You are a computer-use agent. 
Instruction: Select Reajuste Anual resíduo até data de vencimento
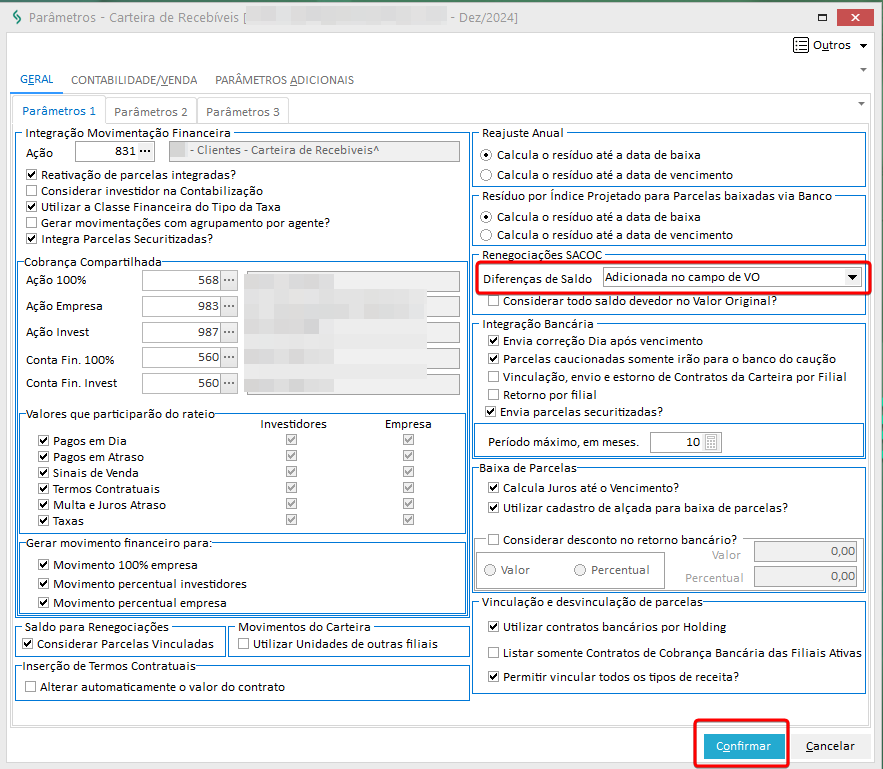(x=486, y=175)
